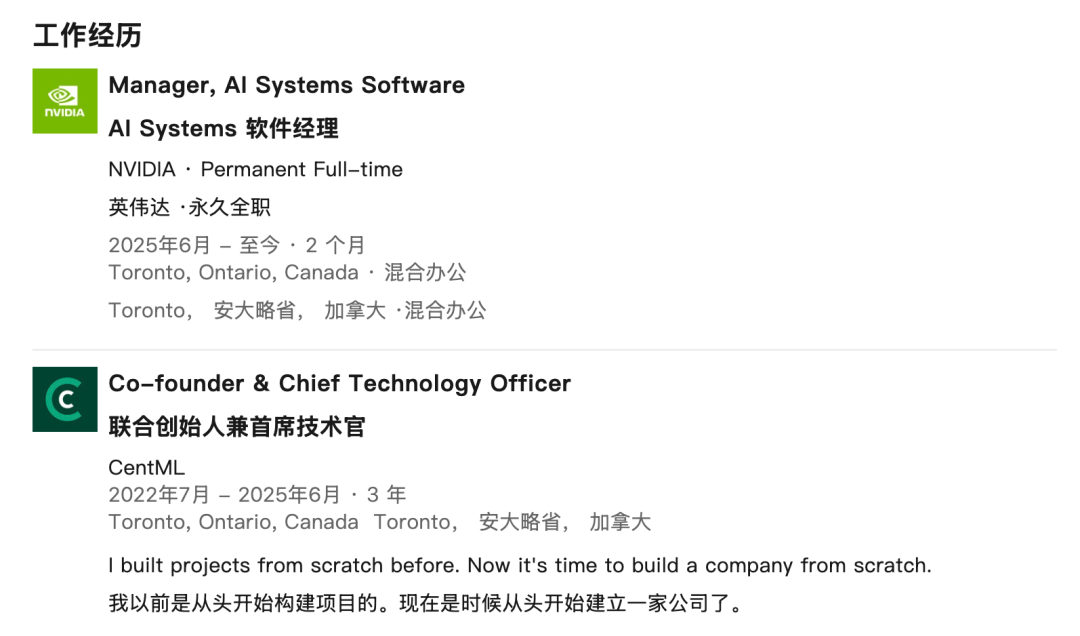
Task: Select the 英伟达 ·永久全职 translated line
Action: (x=189, y=207)
